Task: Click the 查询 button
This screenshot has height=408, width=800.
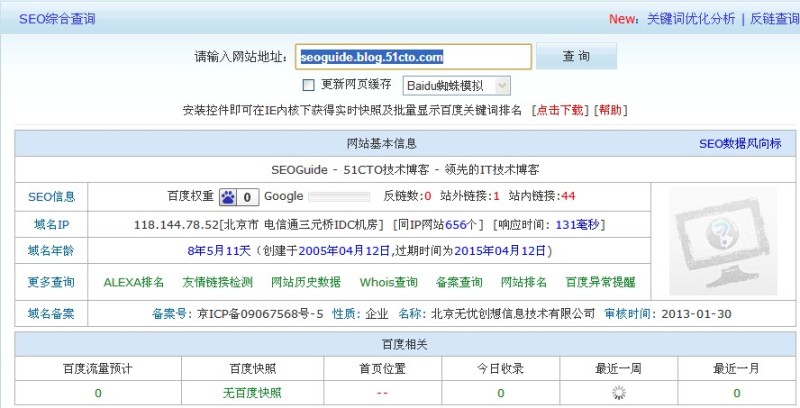Action: [576, 56]
